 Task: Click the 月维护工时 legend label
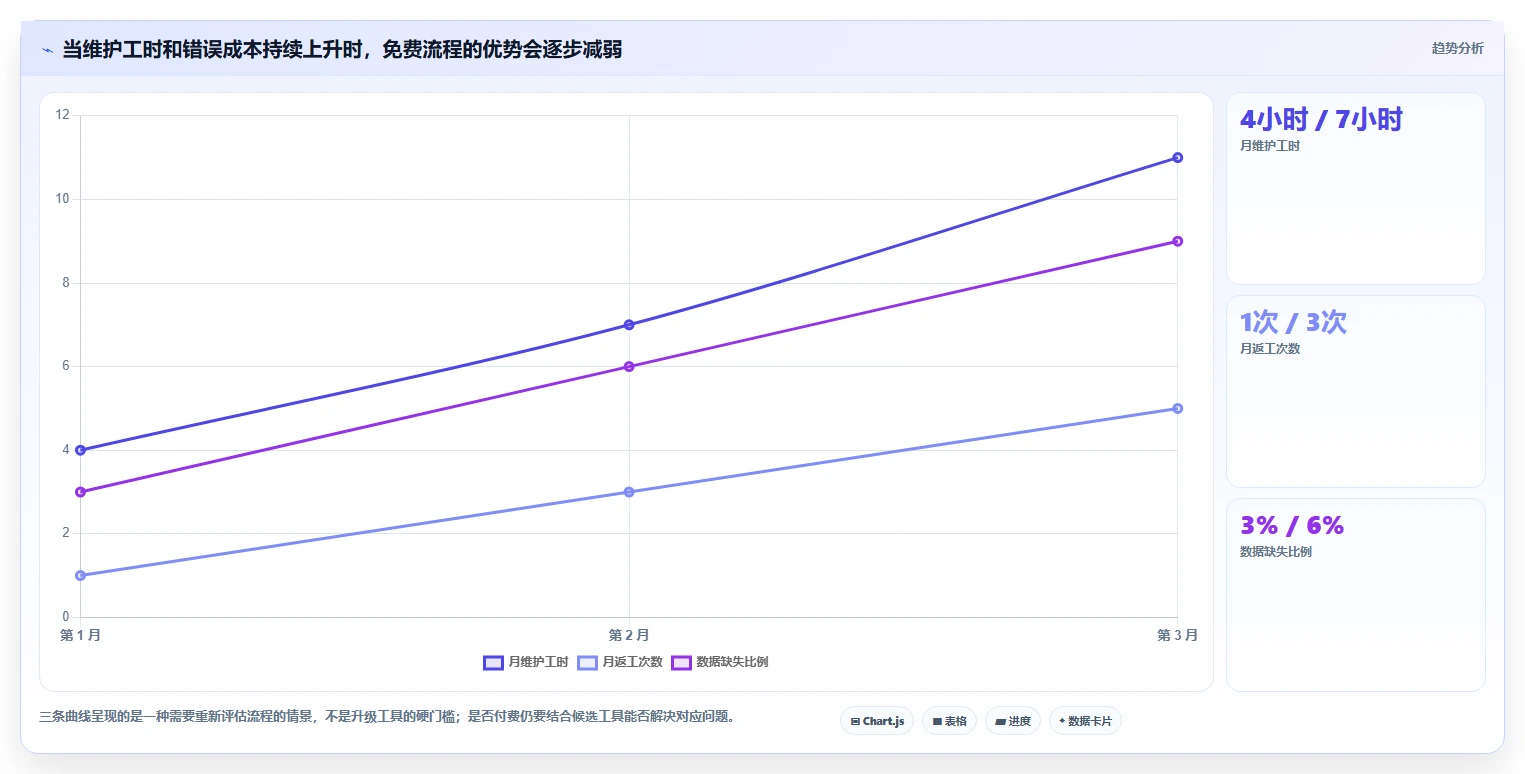point(538,662)
